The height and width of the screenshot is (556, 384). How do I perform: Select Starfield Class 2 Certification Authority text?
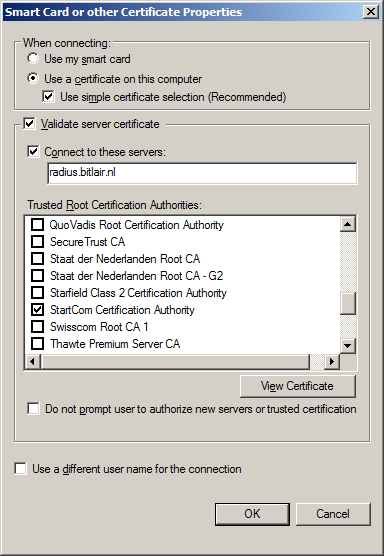pyautogui.click(x=138, y=293)
